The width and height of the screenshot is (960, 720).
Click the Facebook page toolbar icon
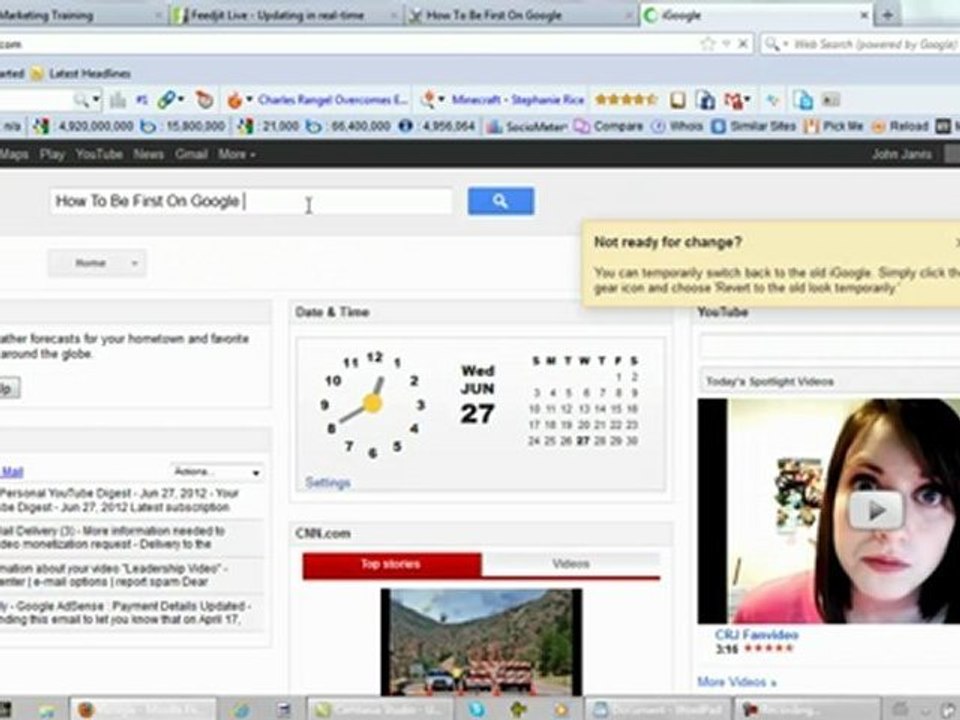705,100
